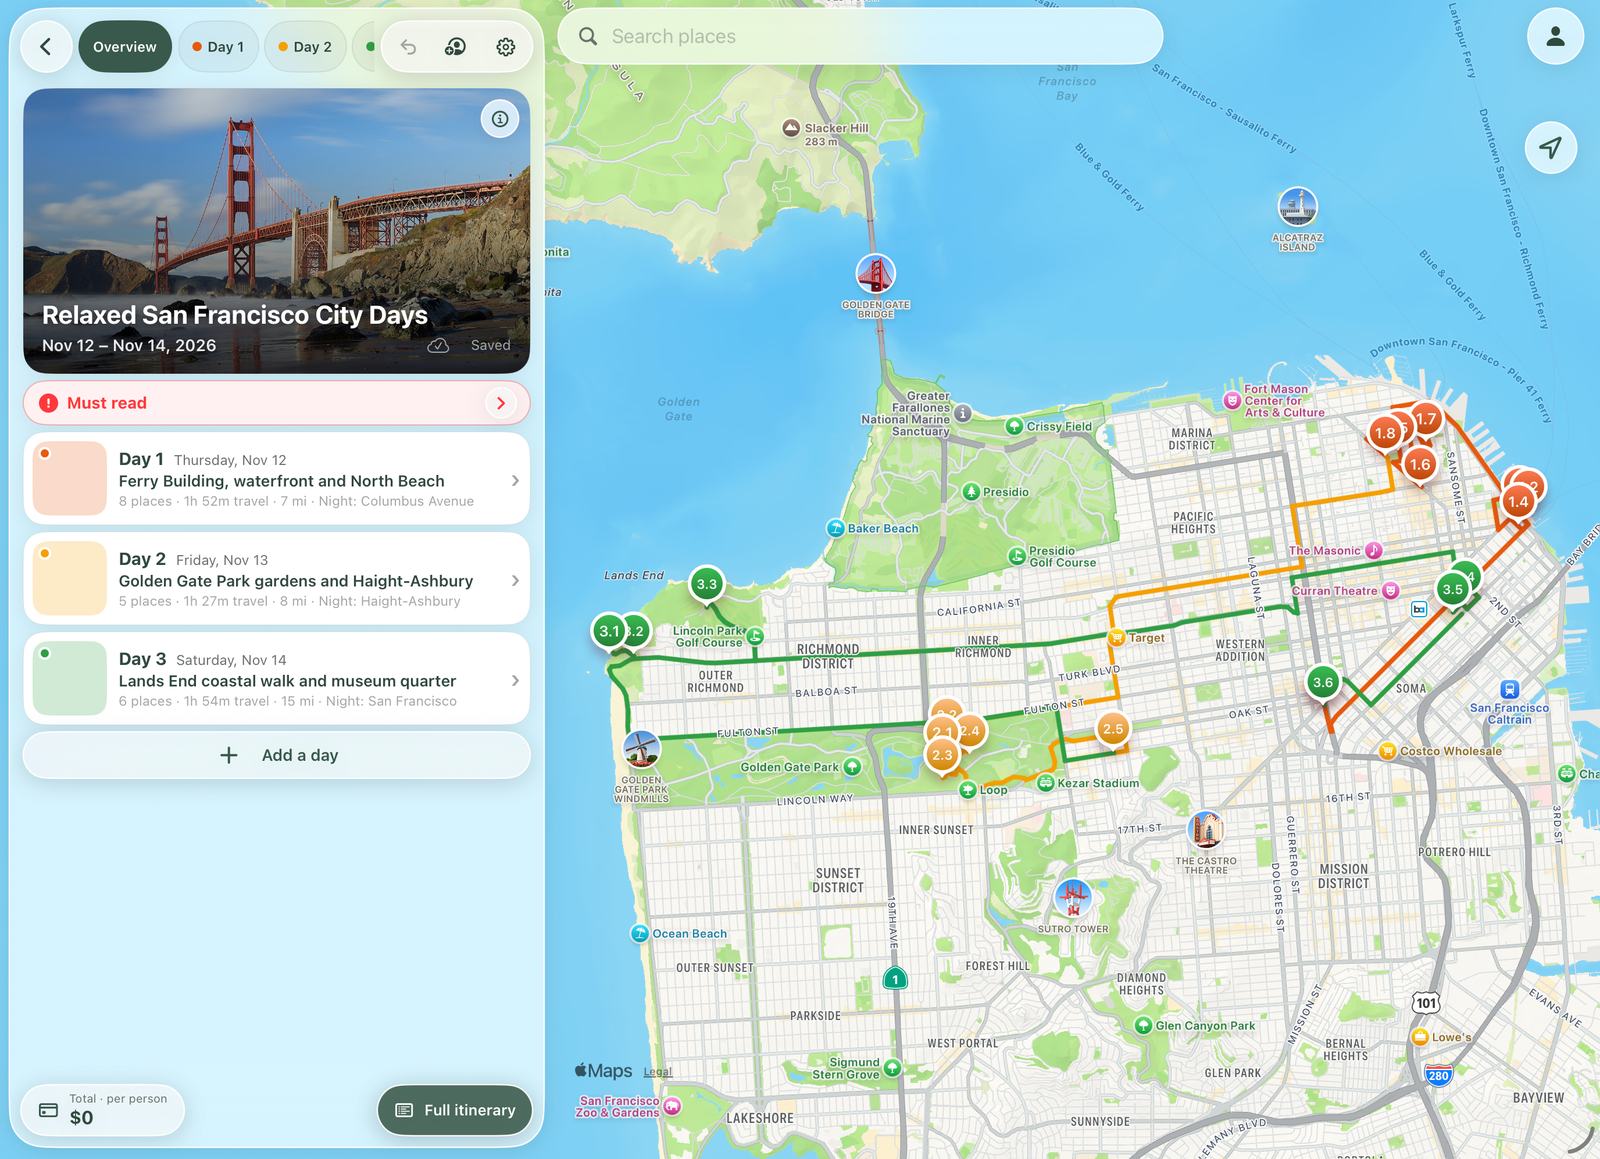Switch to the Day 1 tab
Image resolution: width=1600 pixels, height=1159 pixels.
click(x=218, y=47)
